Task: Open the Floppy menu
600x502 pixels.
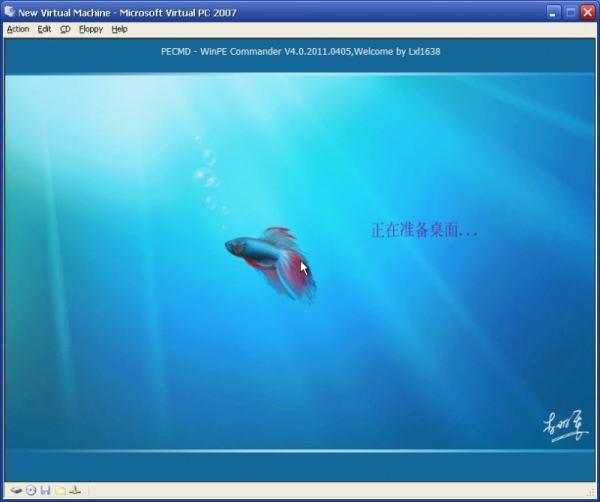Action: (91, 29)
